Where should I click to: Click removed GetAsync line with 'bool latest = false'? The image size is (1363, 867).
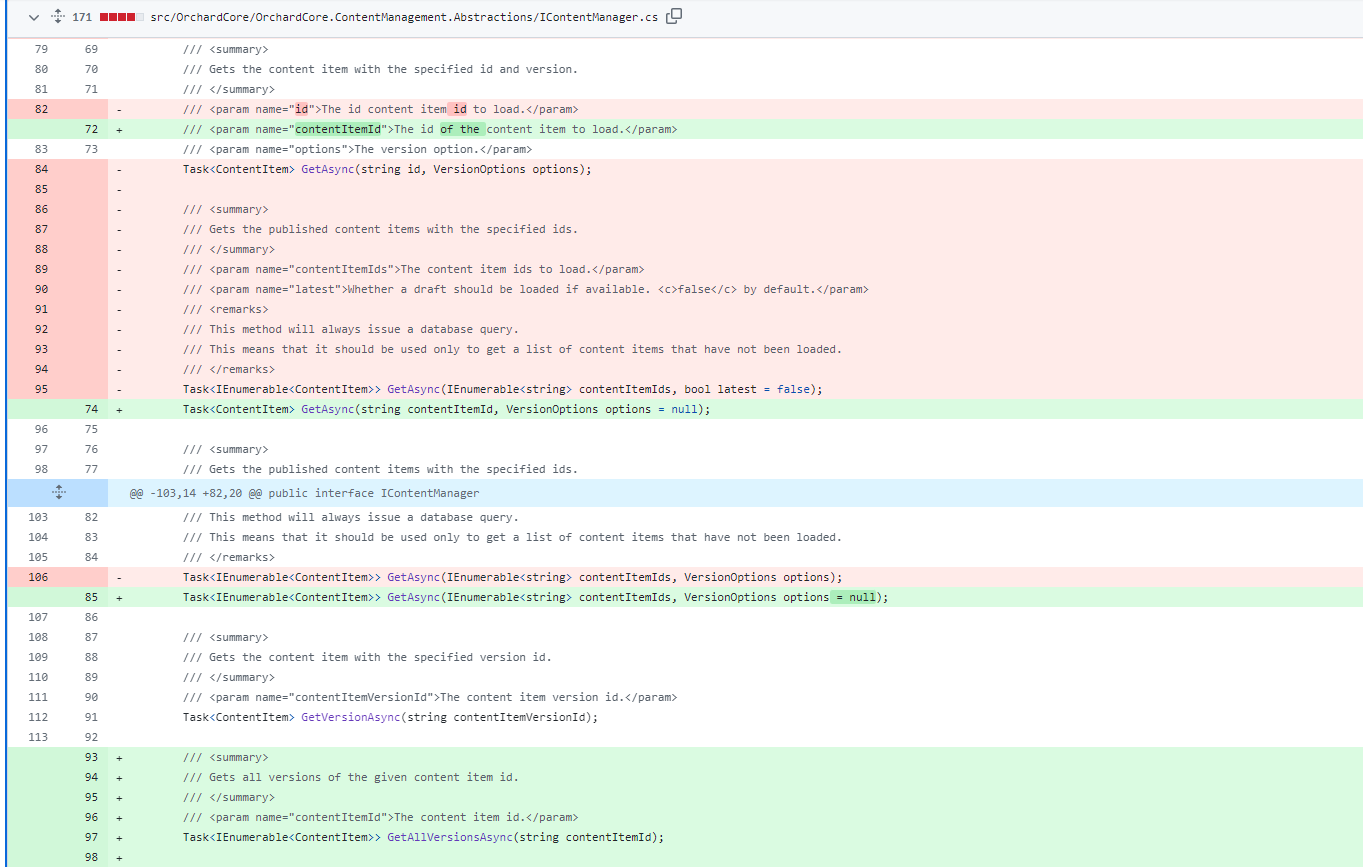(x=502, y=389)
